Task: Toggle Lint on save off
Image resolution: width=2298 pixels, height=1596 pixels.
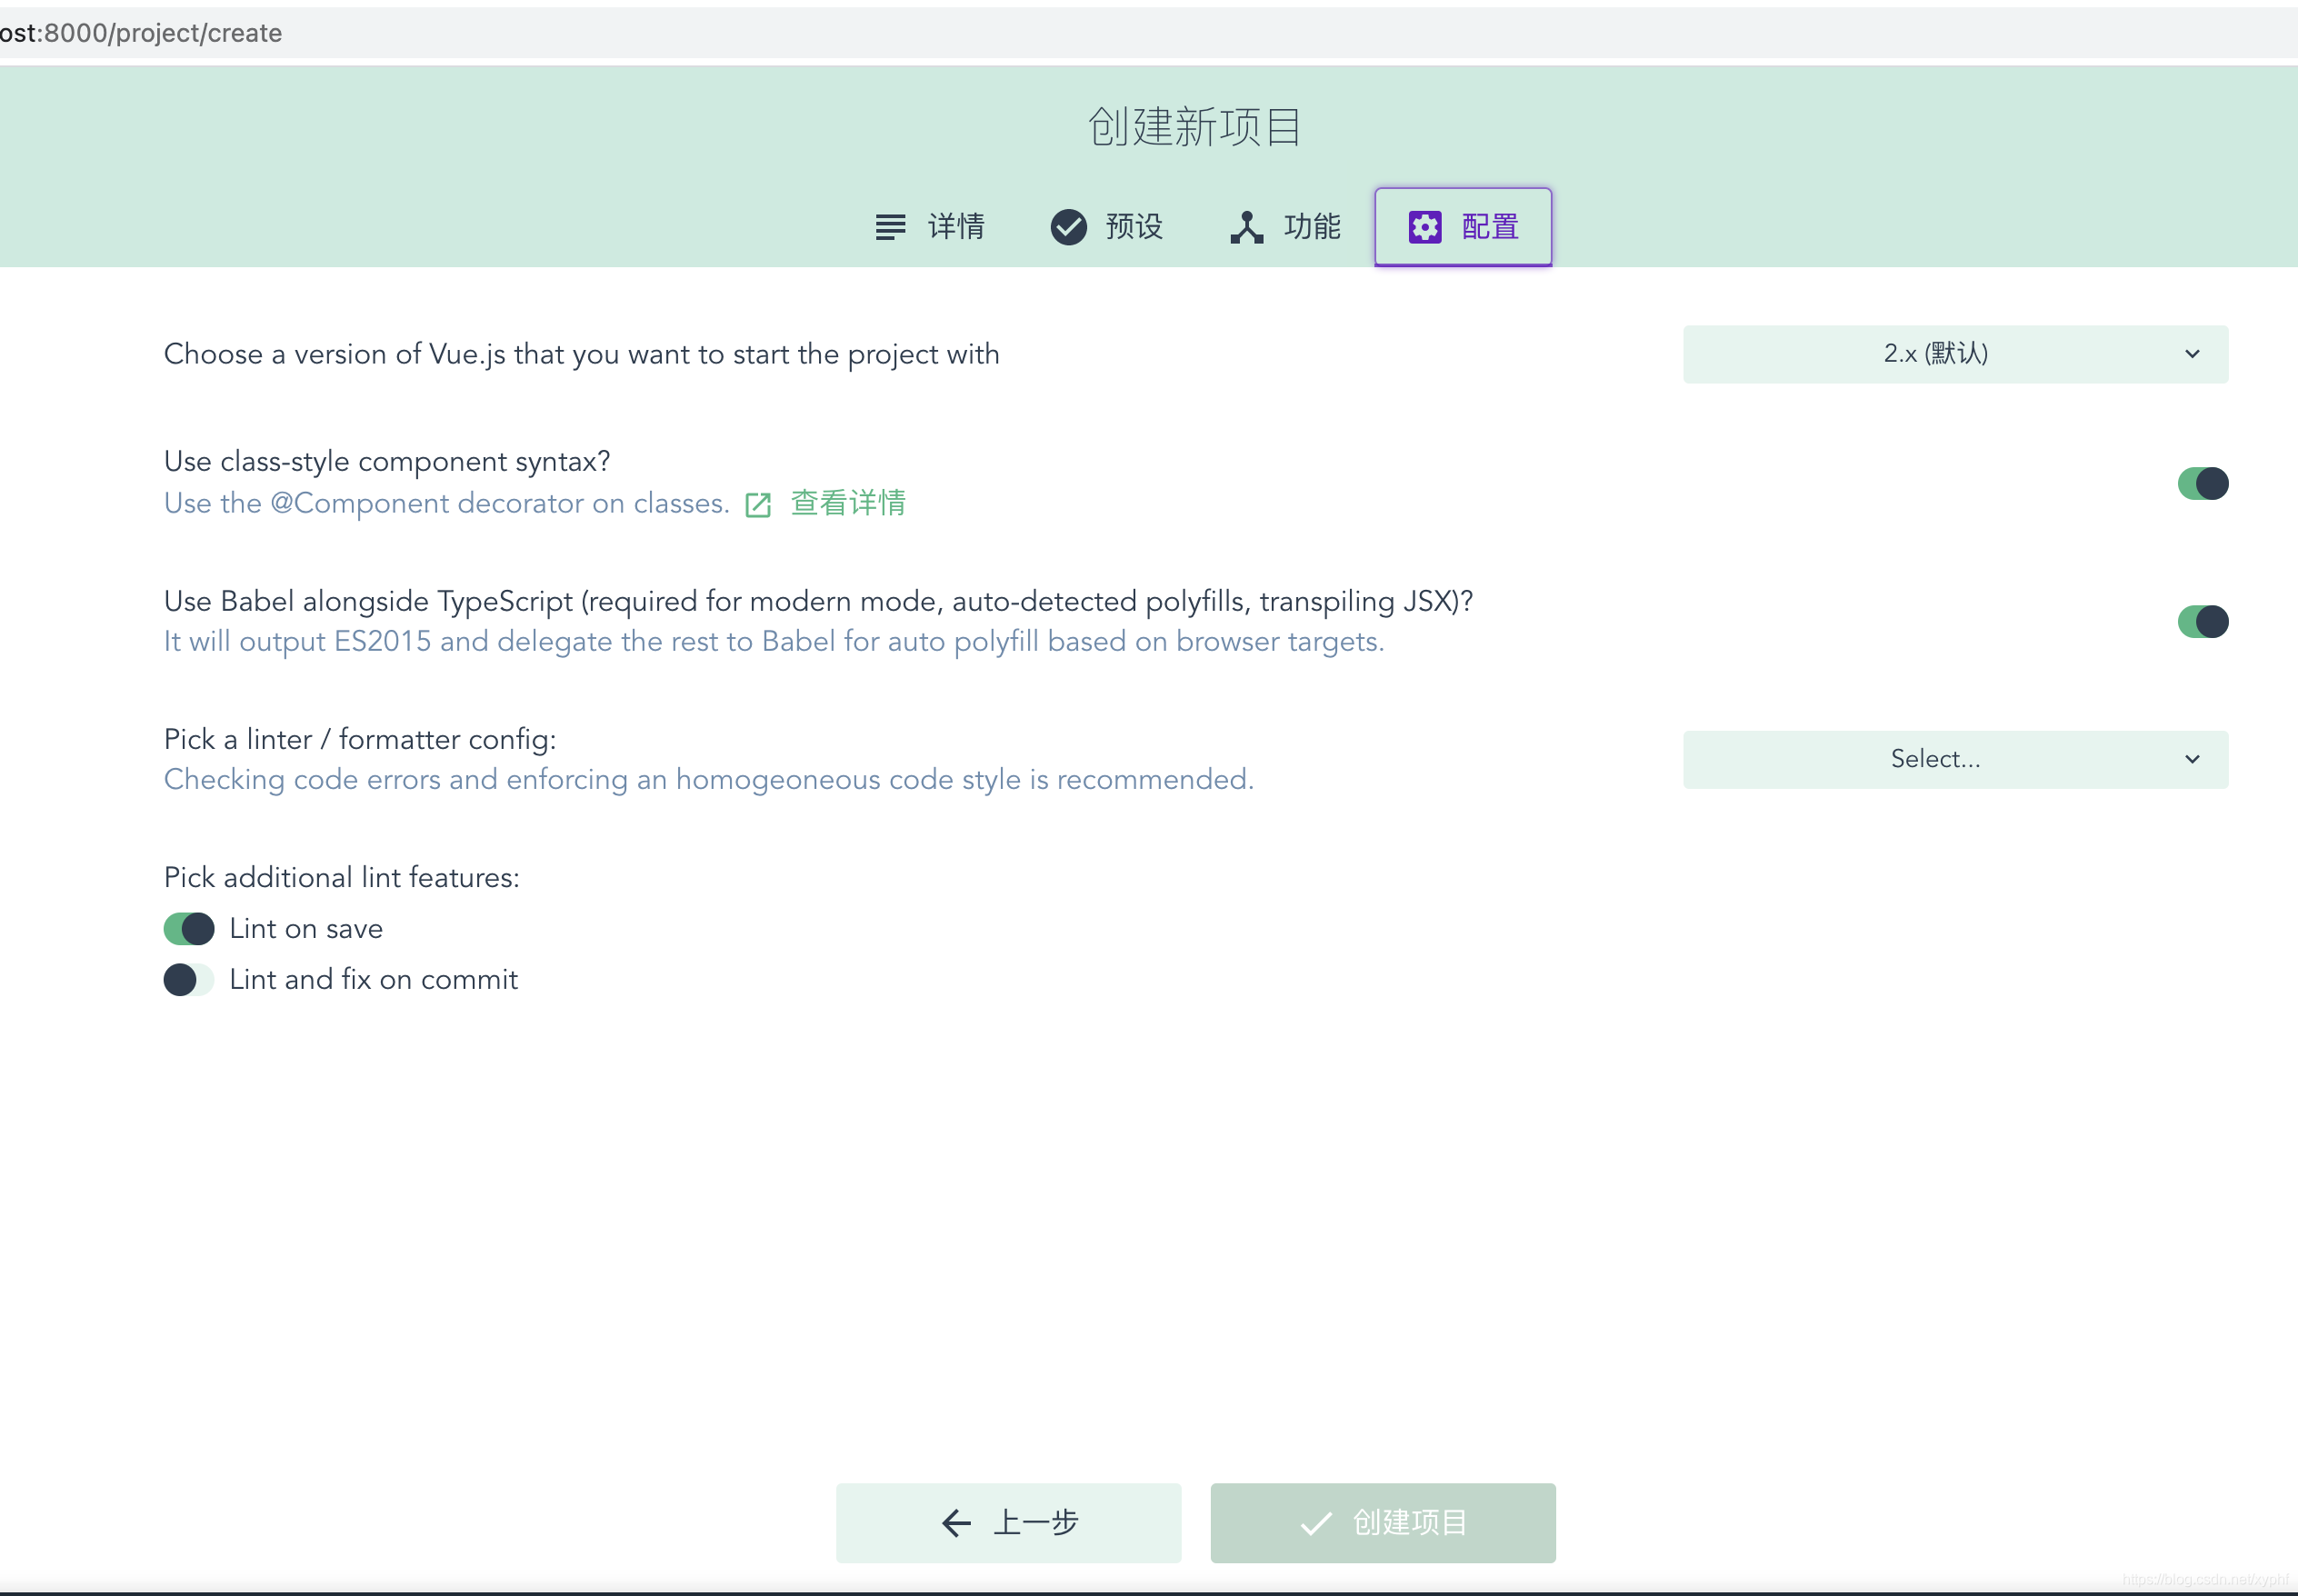Action: (189, 929)
